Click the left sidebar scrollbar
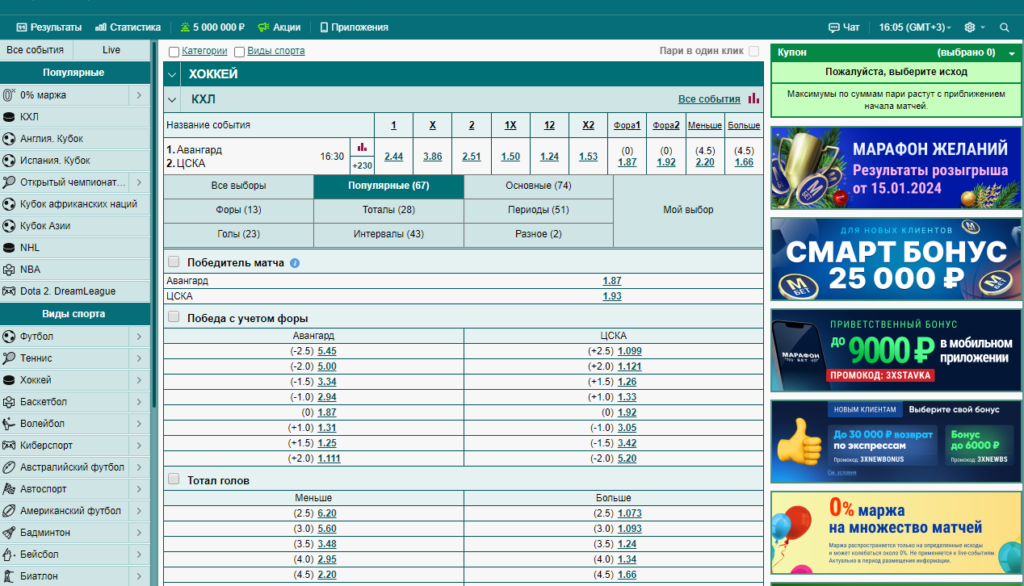The width and height of the screenshot is (1024, 586). click(x=154, y=225)
